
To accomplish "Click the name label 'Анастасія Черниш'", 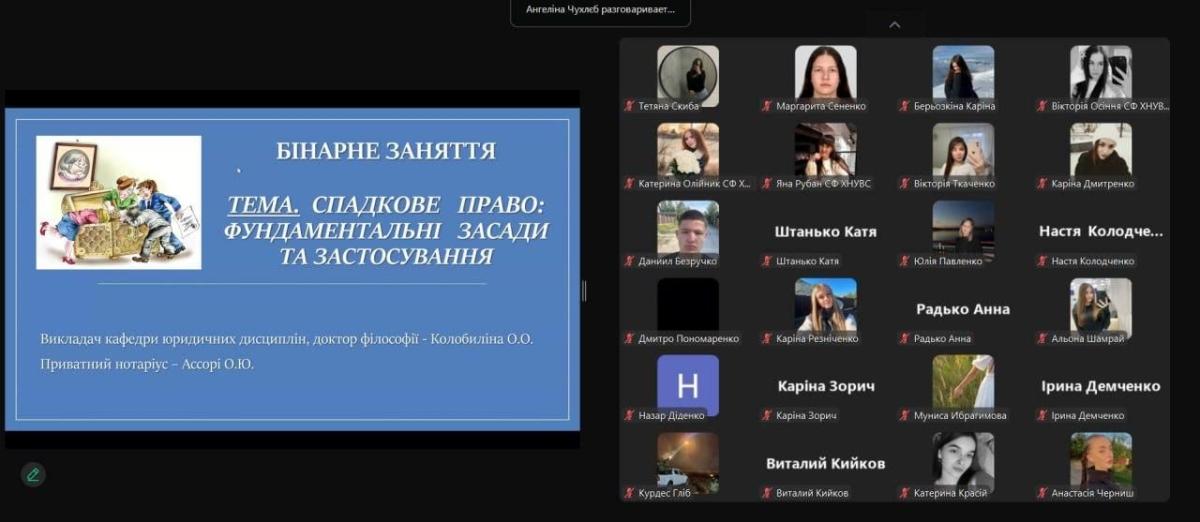I will [x=1093, y=493].
